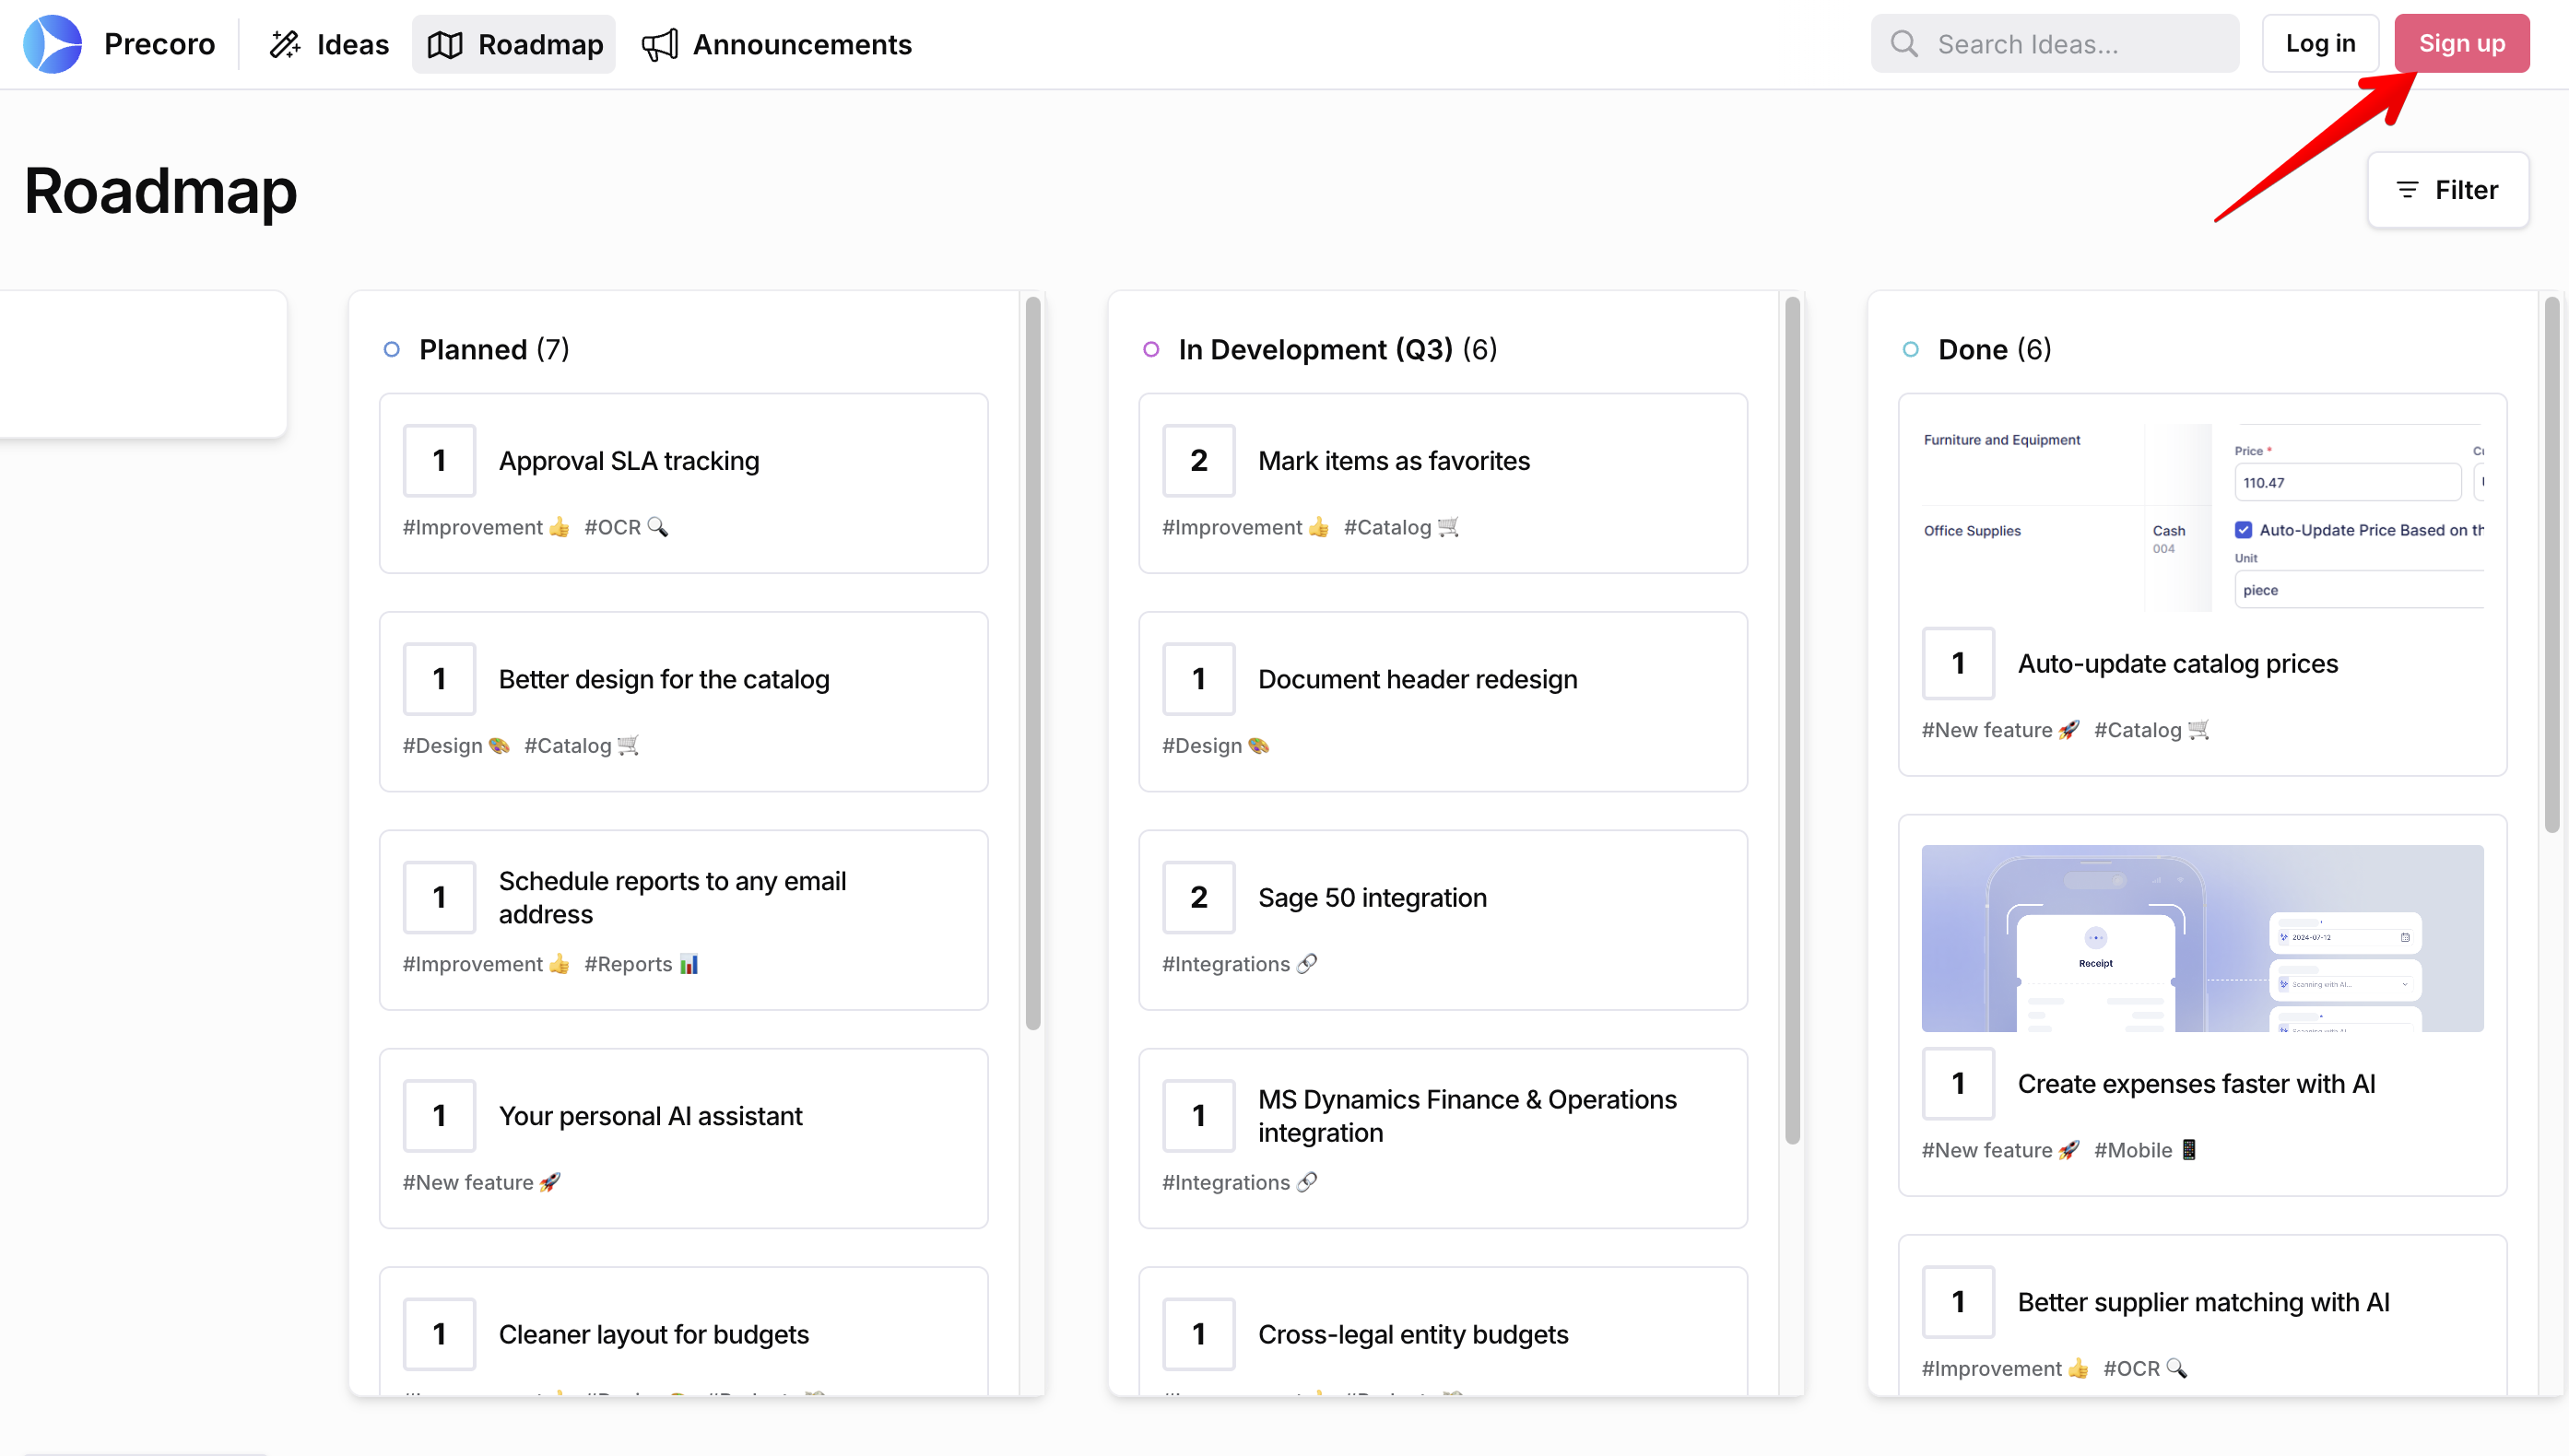Focus the Search Ideas input field
2569x1456 pixels.
[2054, 44]
